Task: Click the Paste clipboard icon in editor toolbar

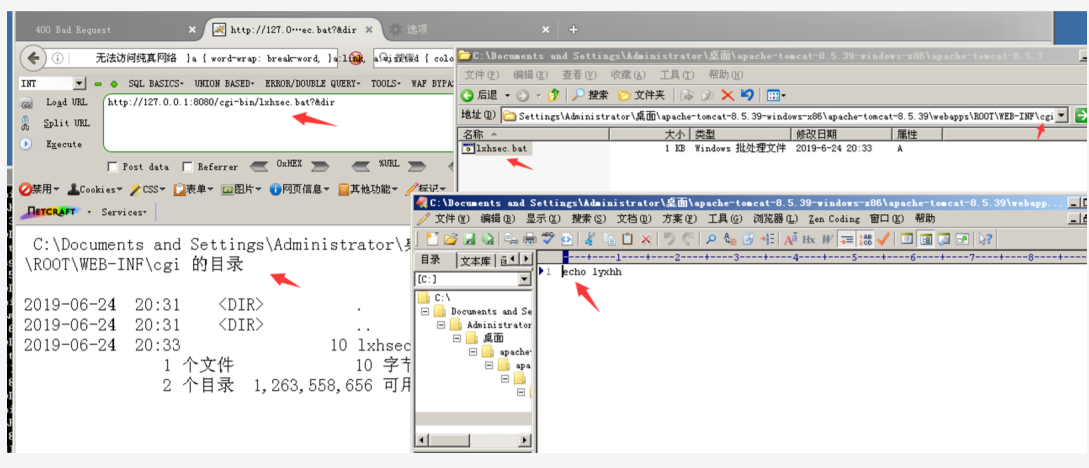Action: (627, 239)
